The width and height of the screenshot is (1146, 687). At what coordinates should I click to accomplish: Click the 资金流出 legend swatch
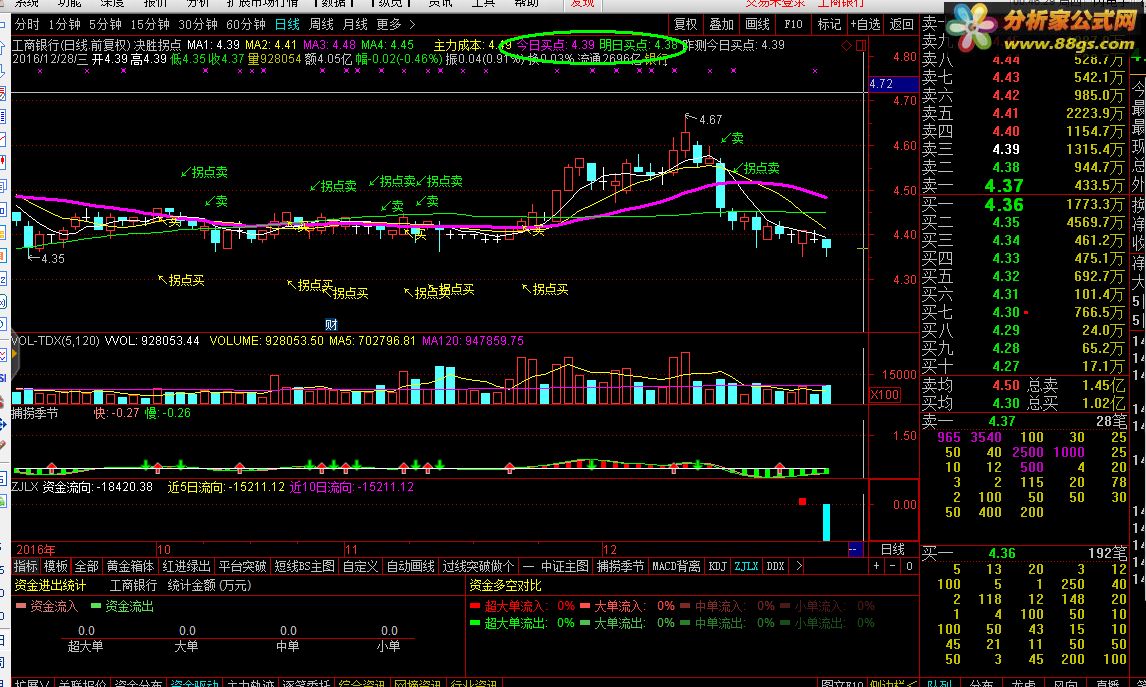click(96, 606)
